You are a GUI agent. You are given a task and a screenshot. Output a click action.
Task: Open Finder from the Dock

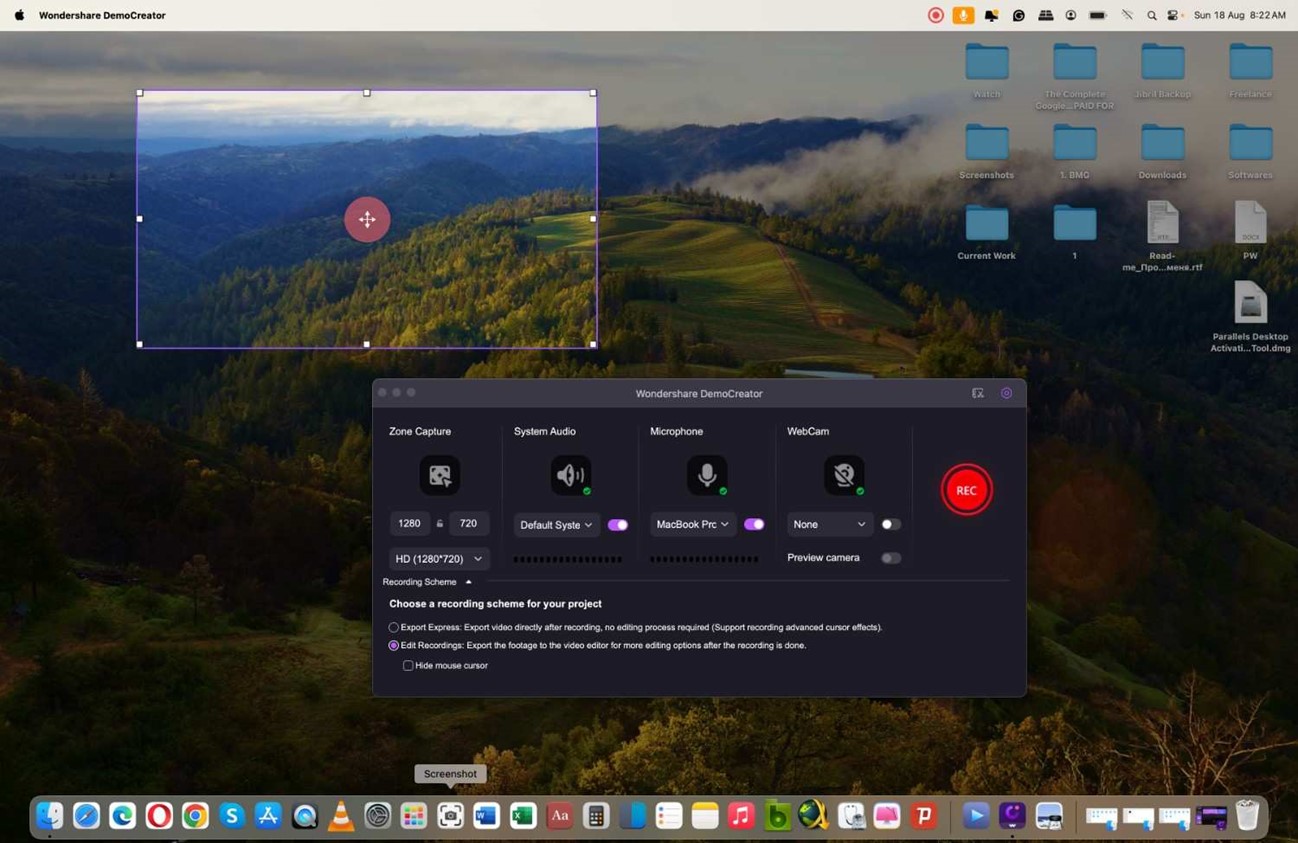(x=50, y=816)
